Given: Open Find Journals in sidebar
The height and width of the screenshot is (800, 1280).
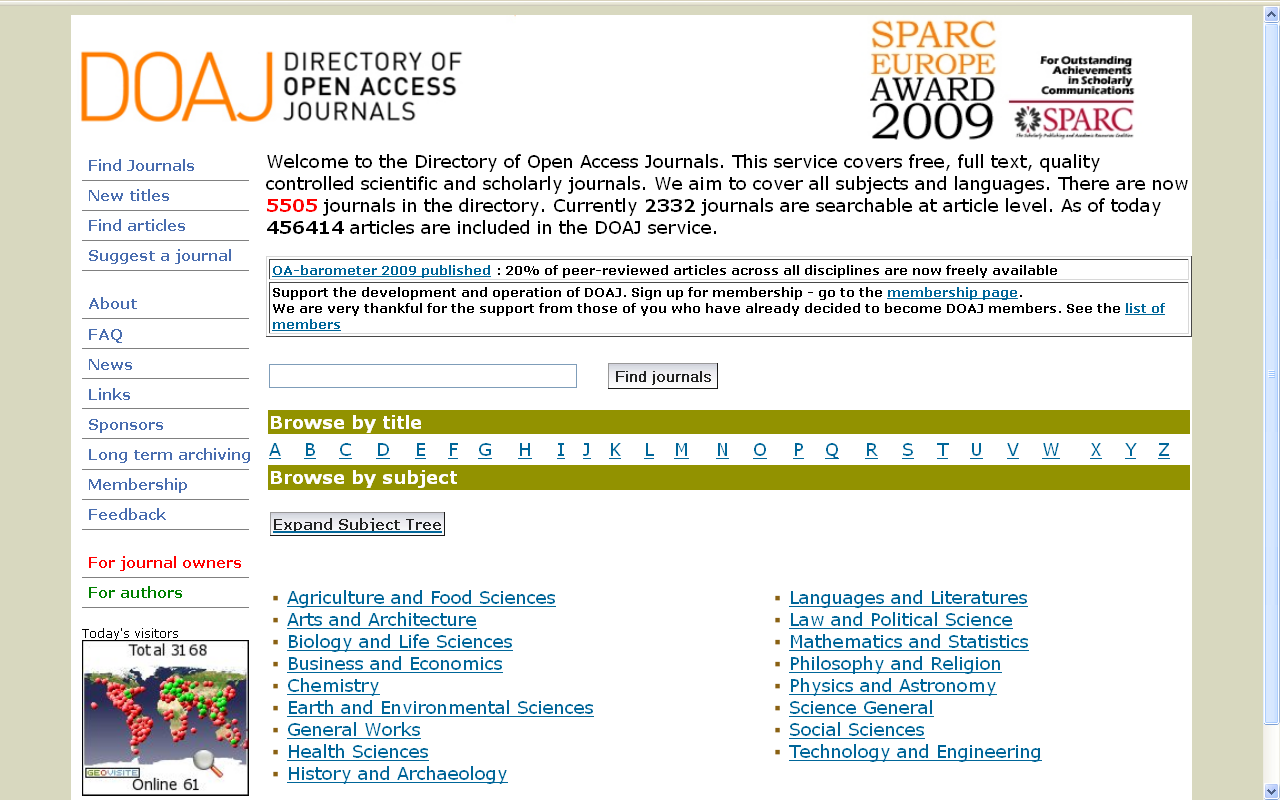Looking at the screenshot, I should point(141,166).
